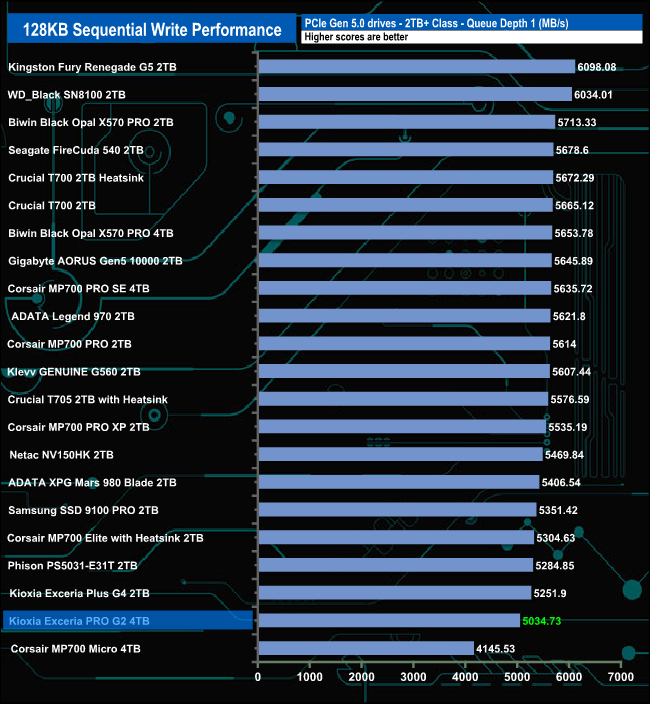Click the x-axis label 5000
The width and height of the screenshot is (650, 704).
point(517,677)
